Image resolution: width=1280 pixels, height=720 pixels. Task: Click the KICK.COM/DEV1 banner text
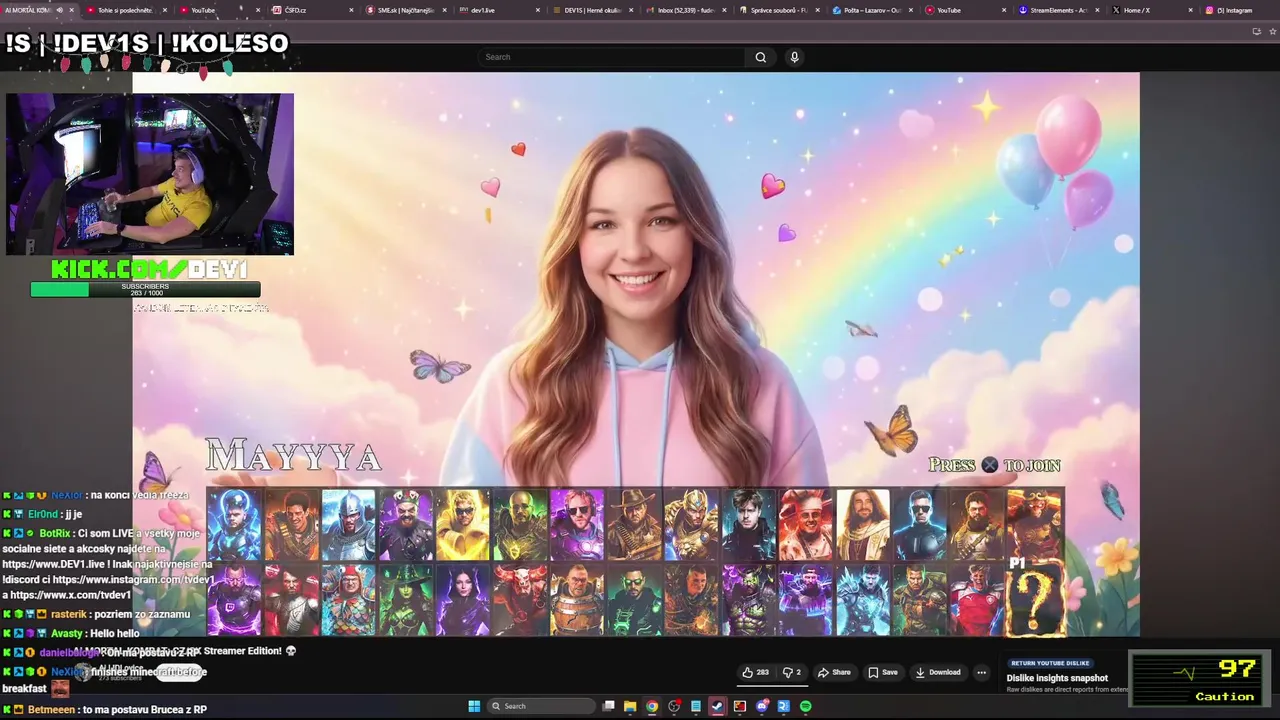pos(149,269)
